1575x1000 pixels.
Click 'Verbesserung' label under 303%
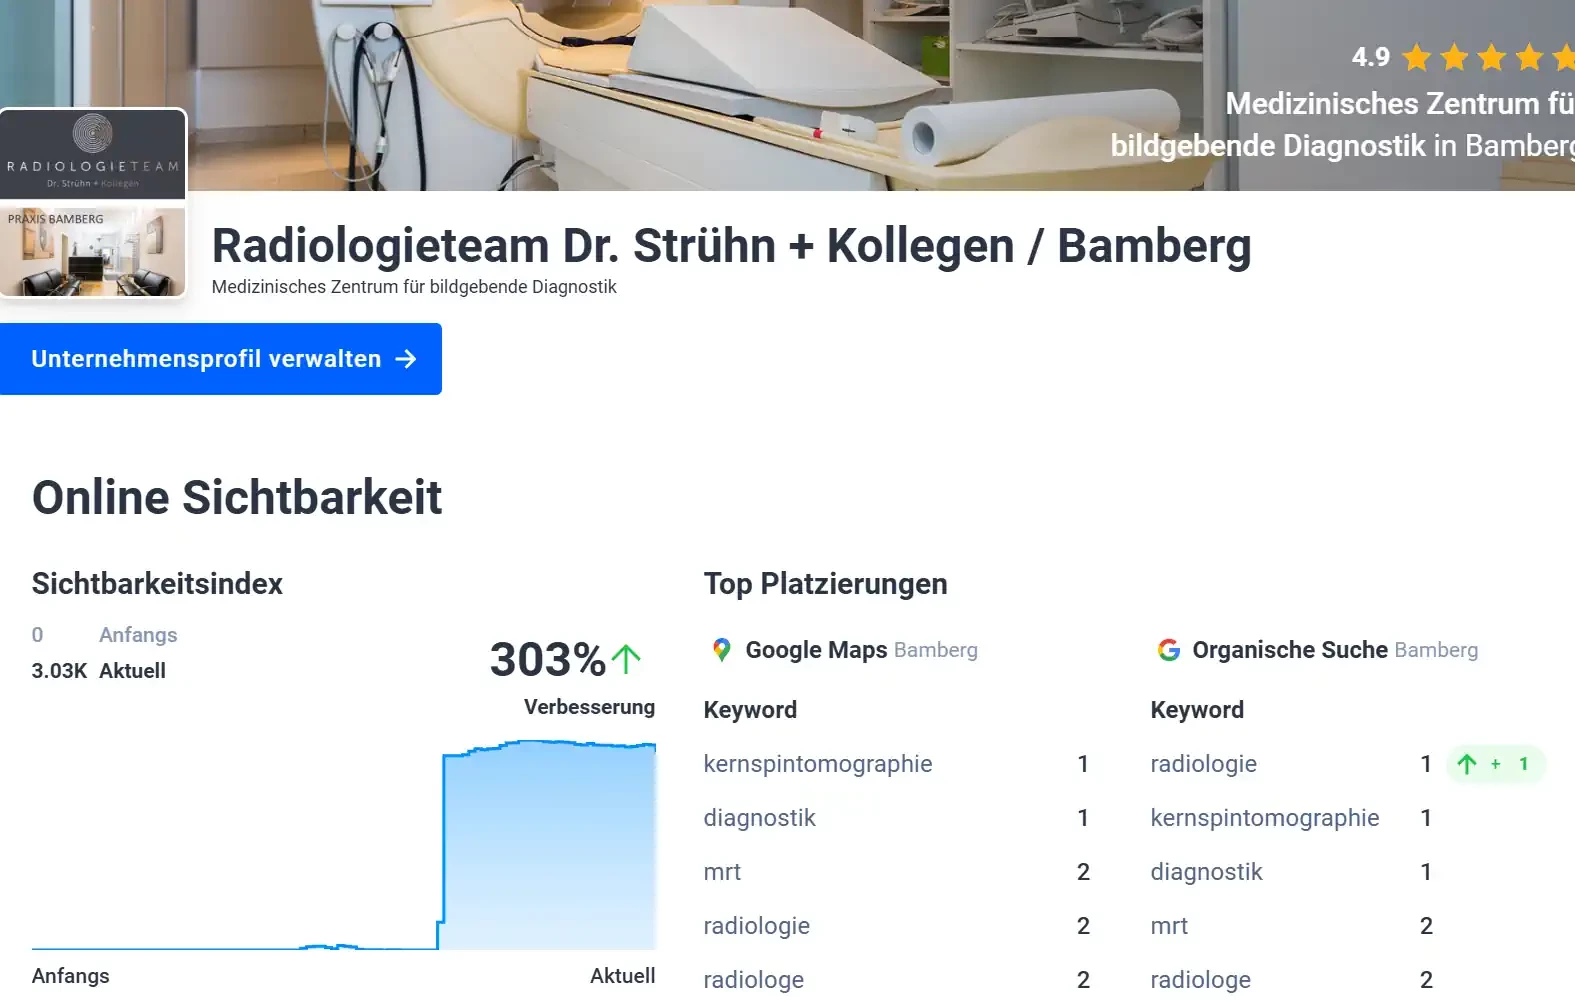(x=589, y=707)
